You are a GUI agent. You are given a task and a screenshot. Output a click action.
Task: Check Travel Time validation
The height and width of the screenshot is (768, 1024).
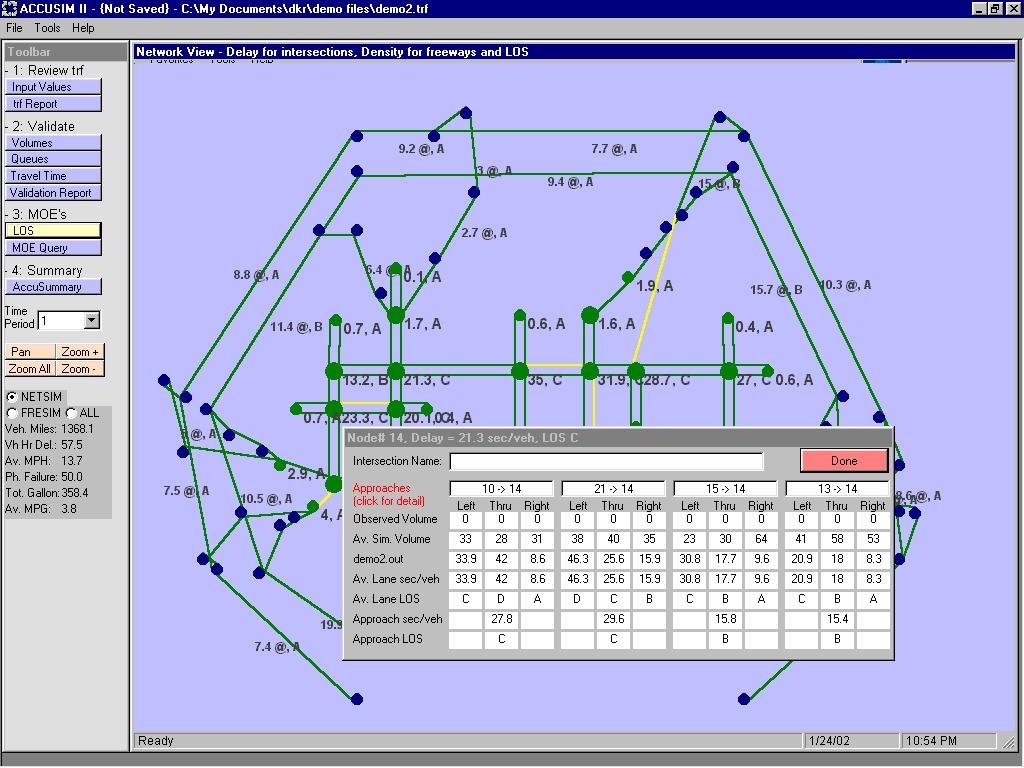[52, 176]
